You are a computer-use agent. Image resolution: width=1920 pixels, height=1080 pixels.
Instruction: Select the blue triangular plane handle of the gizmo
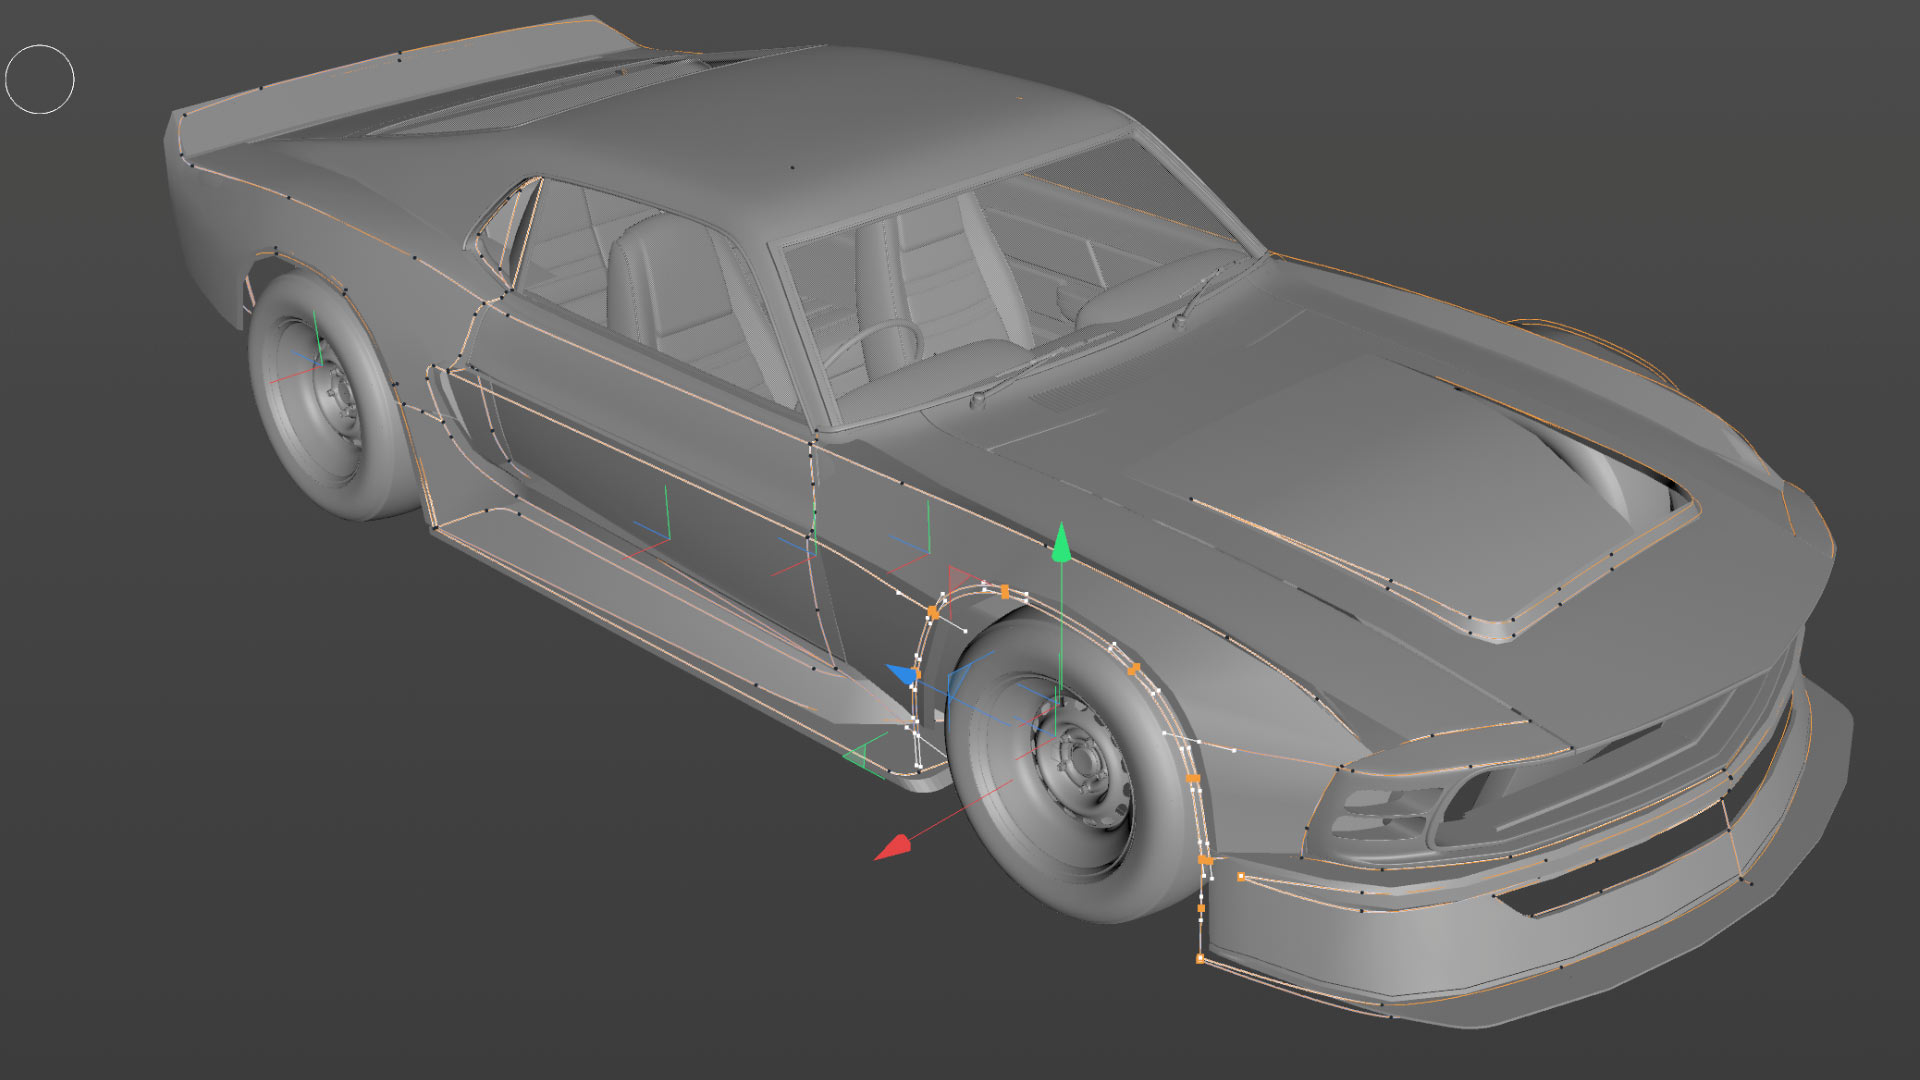coord(958,680)
